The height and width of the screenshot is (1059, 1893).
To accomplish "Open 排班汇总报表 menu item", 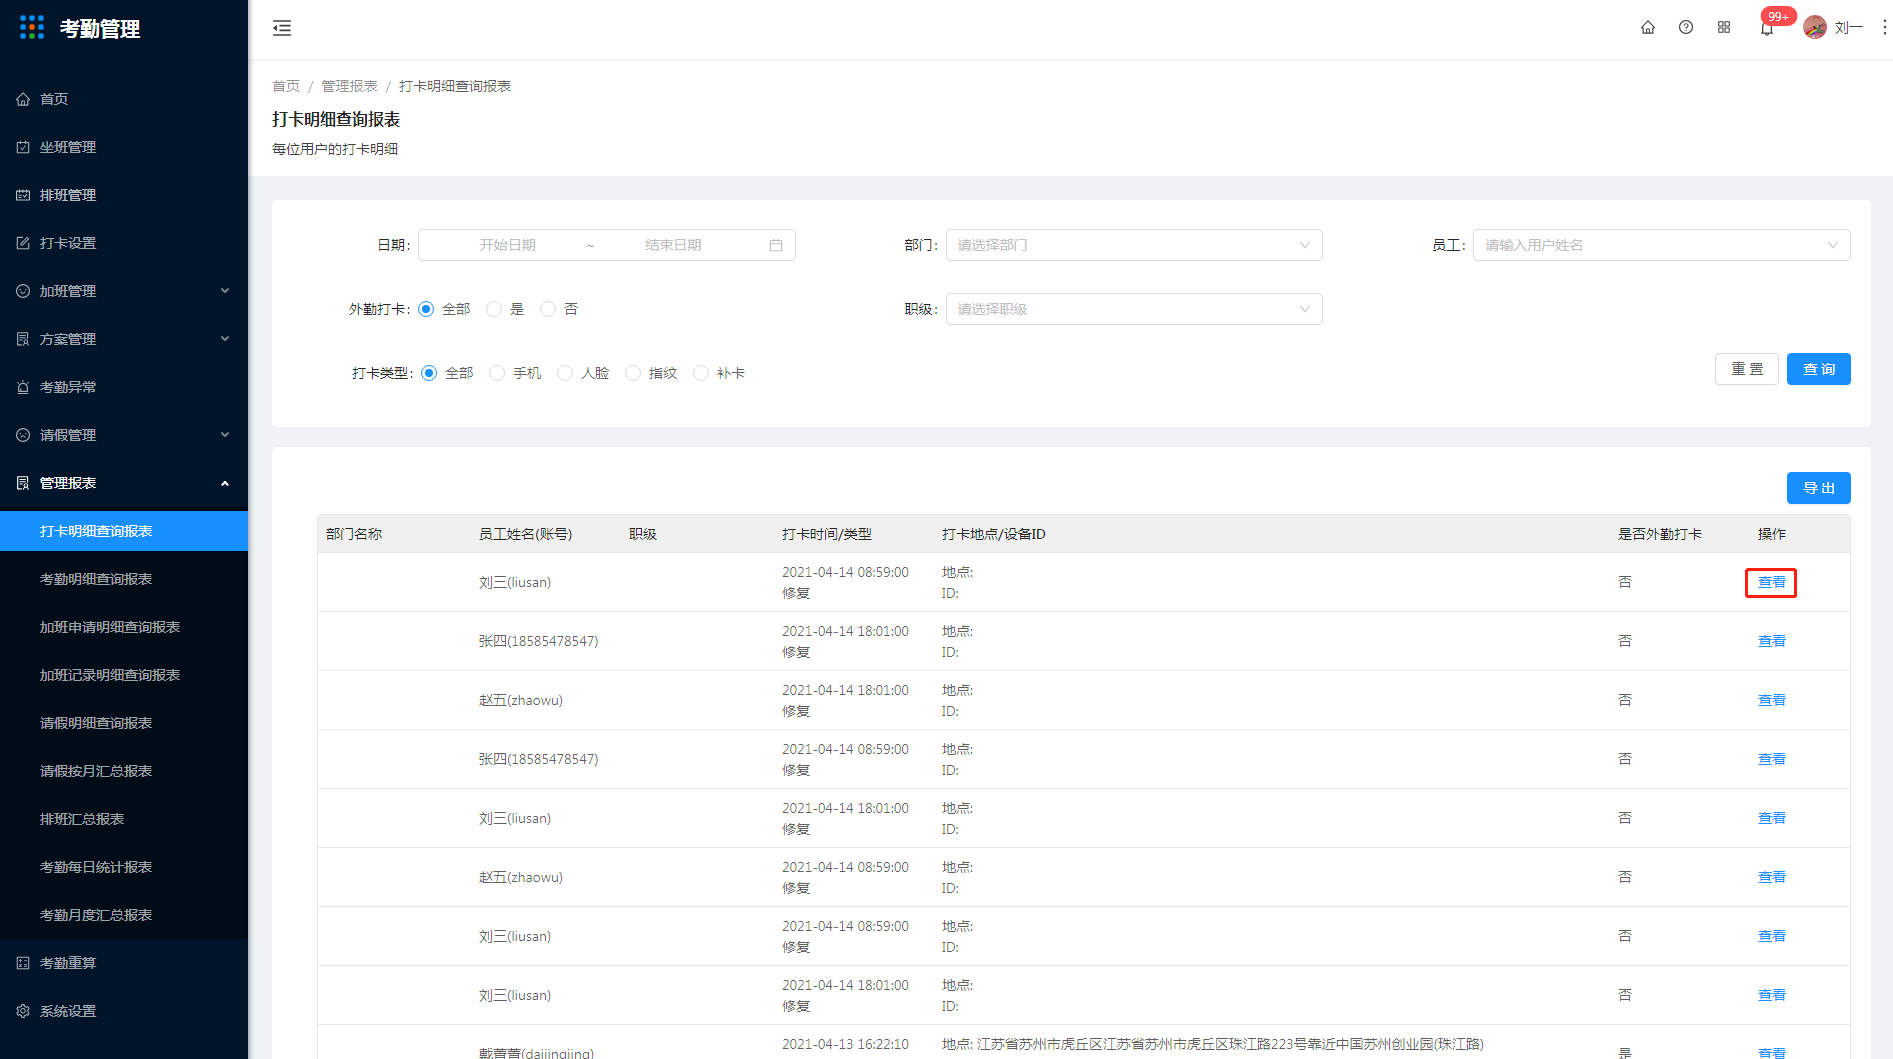I will pos(124,819).
